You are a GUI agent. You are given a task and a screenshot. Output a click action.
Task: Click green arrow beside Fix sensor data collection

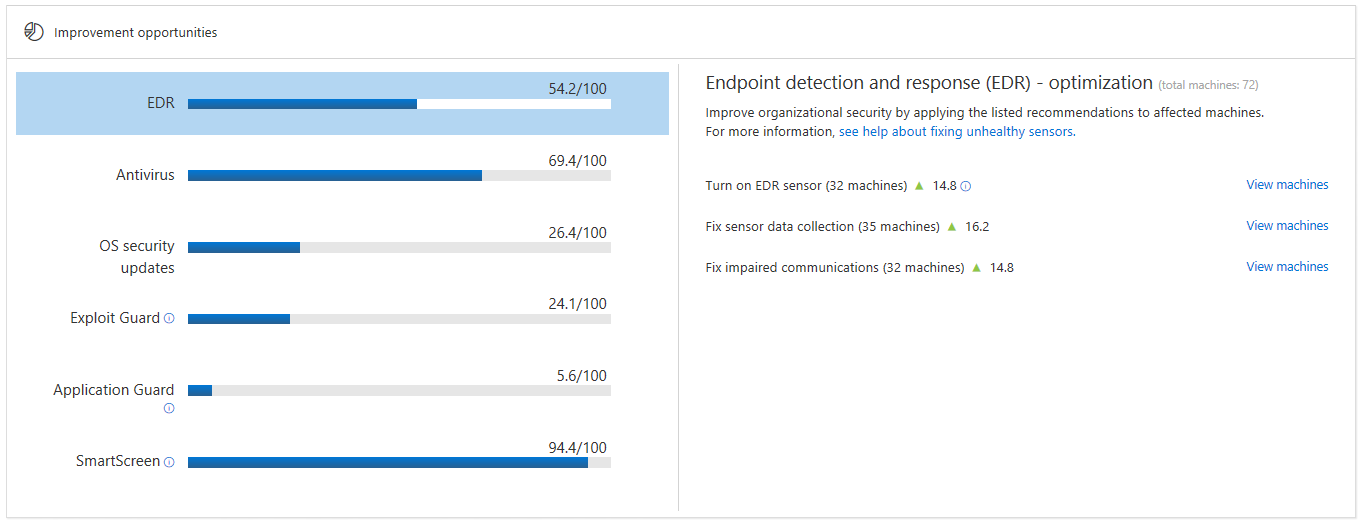pos(951,226)
